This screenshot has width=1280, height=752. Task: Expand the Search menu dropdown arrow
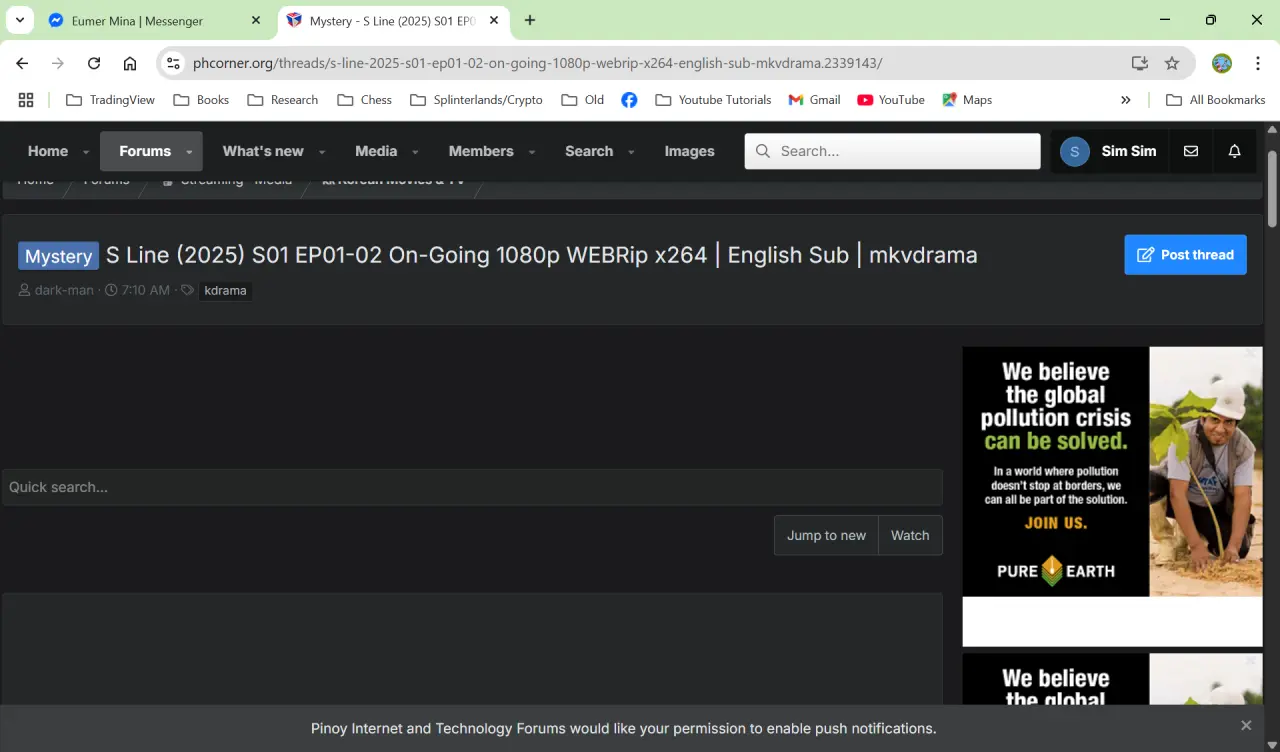(631, 152)
